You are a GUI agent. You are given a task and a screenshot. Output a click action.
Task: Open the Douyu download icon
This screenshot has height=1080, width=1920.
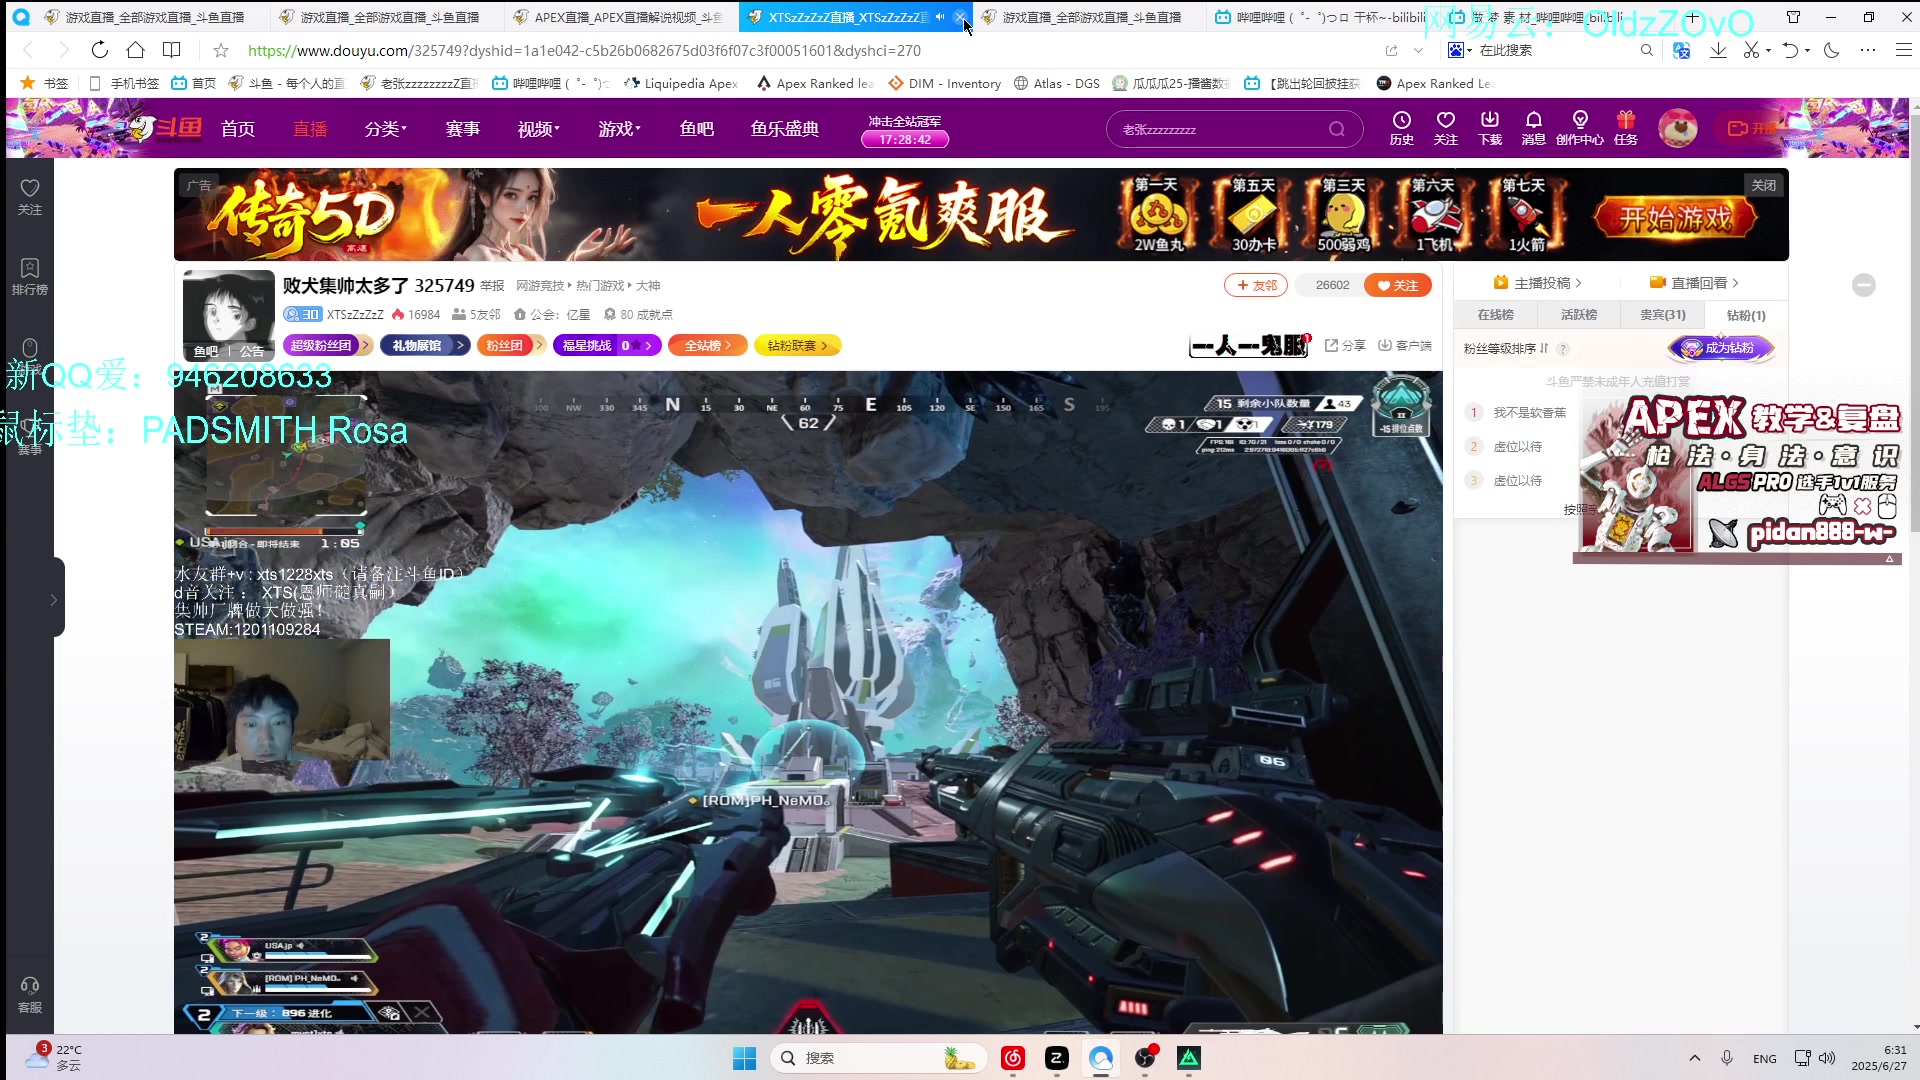(1490, 128)
